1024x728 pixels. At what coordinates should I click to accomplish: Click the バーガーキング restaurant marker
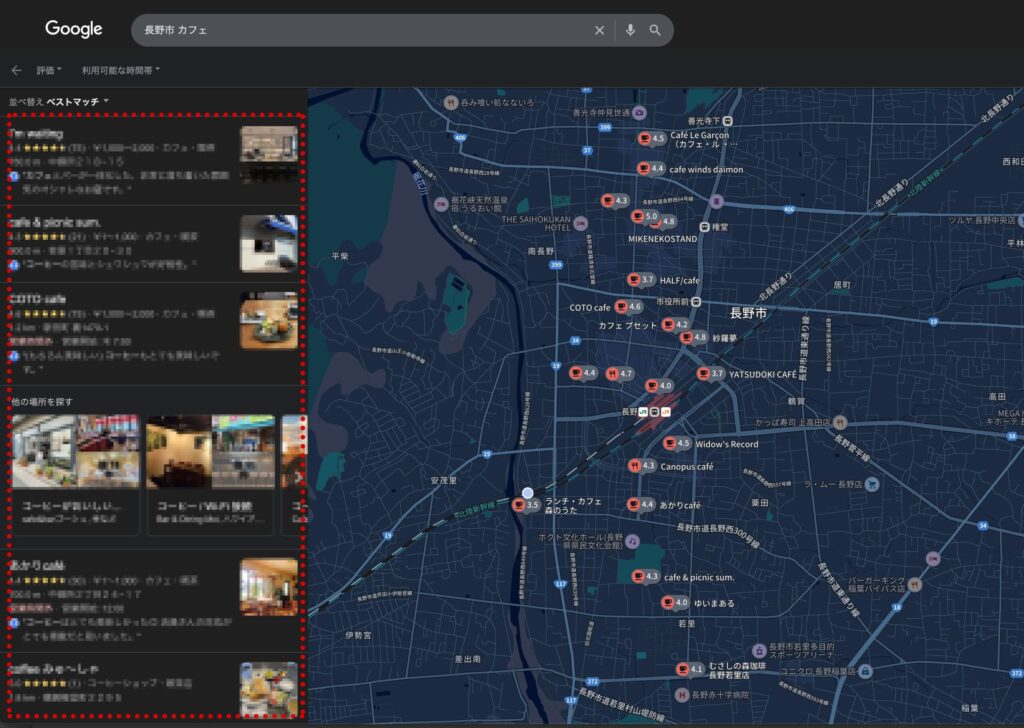tap(915, 584)
